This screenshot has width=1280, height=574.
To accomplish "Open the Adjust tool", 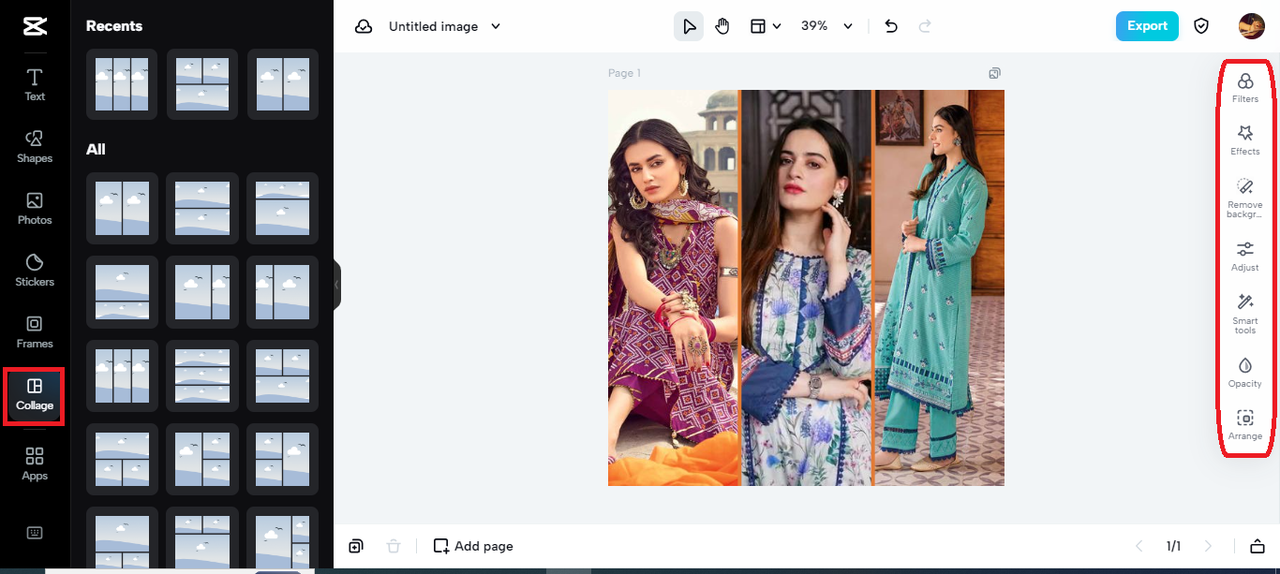I will (x=1245, y=256).
